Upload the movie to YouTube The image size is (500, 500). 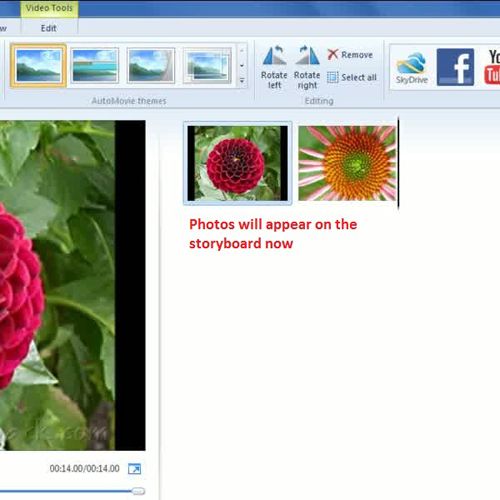pyautogui.click(x=492, y=67)
